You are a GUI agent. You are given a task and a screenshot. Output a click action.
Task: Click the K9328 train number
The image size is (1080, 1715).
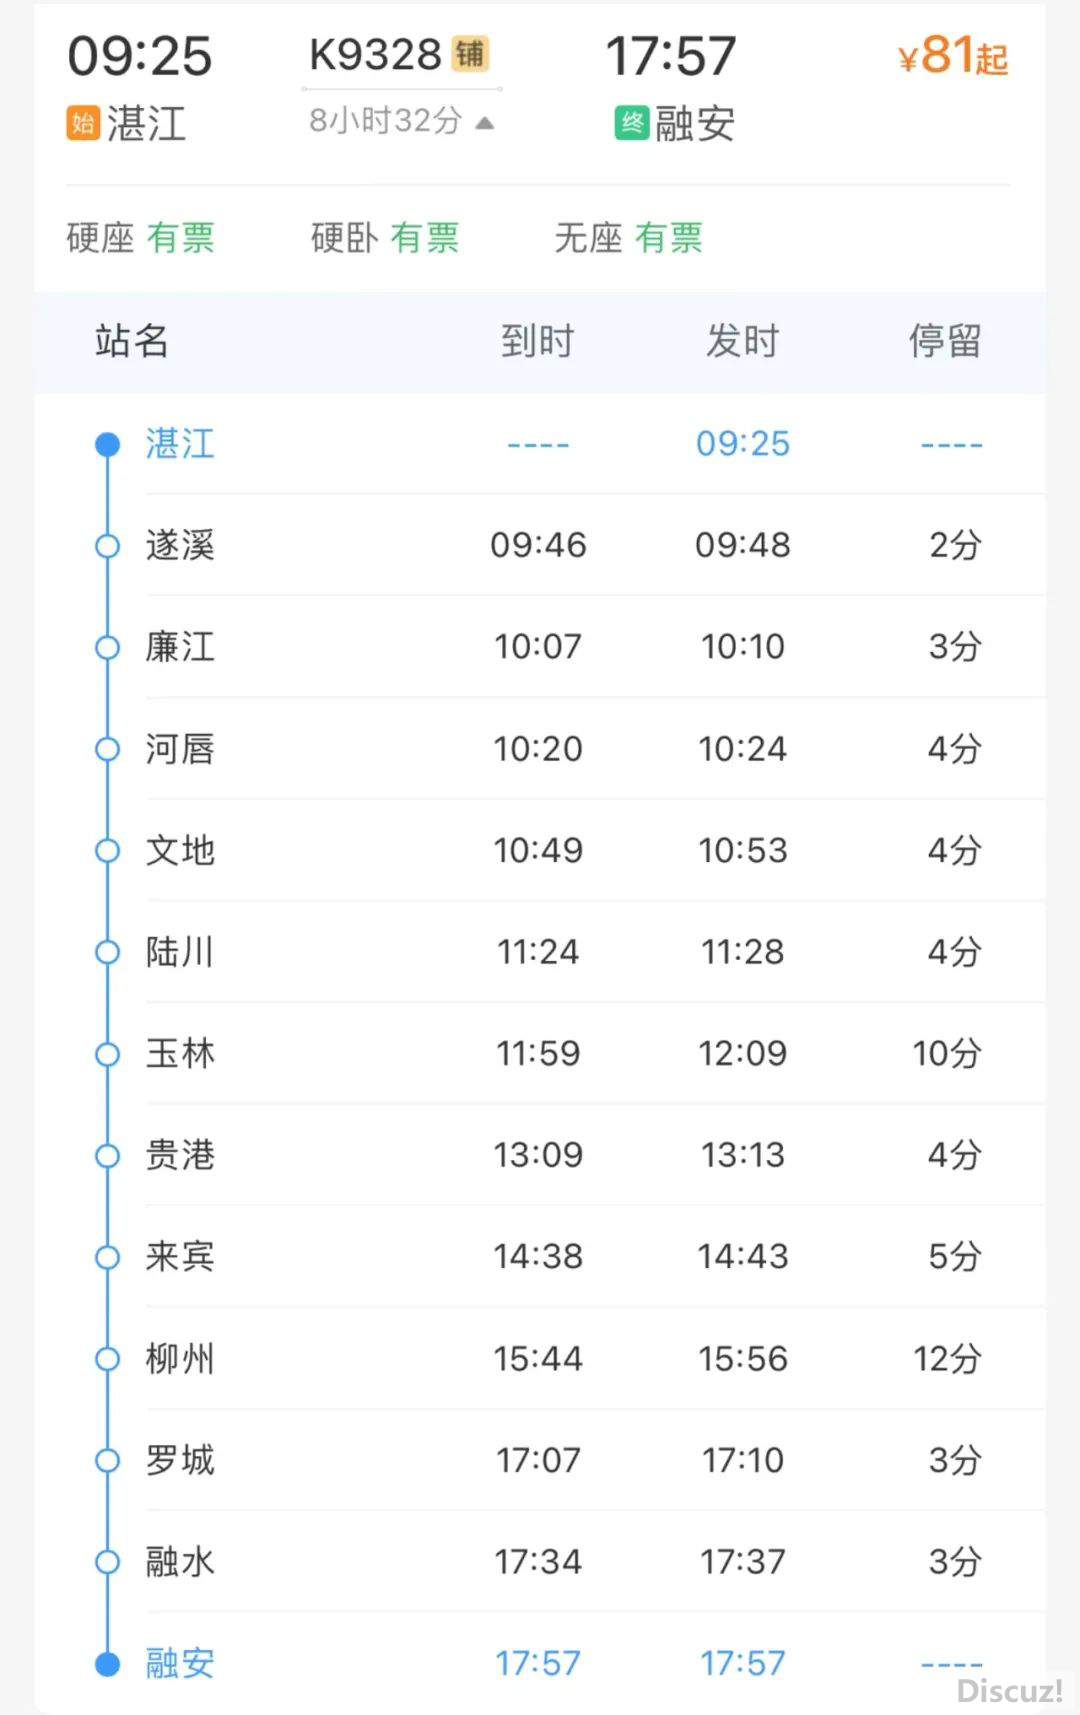[375, 55]
